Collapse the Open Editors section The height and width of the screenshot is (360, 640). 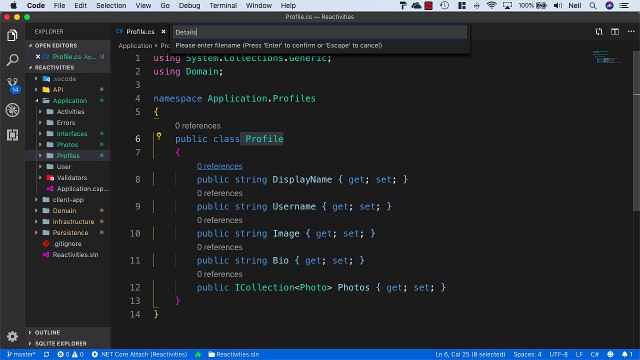coord(56,45)
